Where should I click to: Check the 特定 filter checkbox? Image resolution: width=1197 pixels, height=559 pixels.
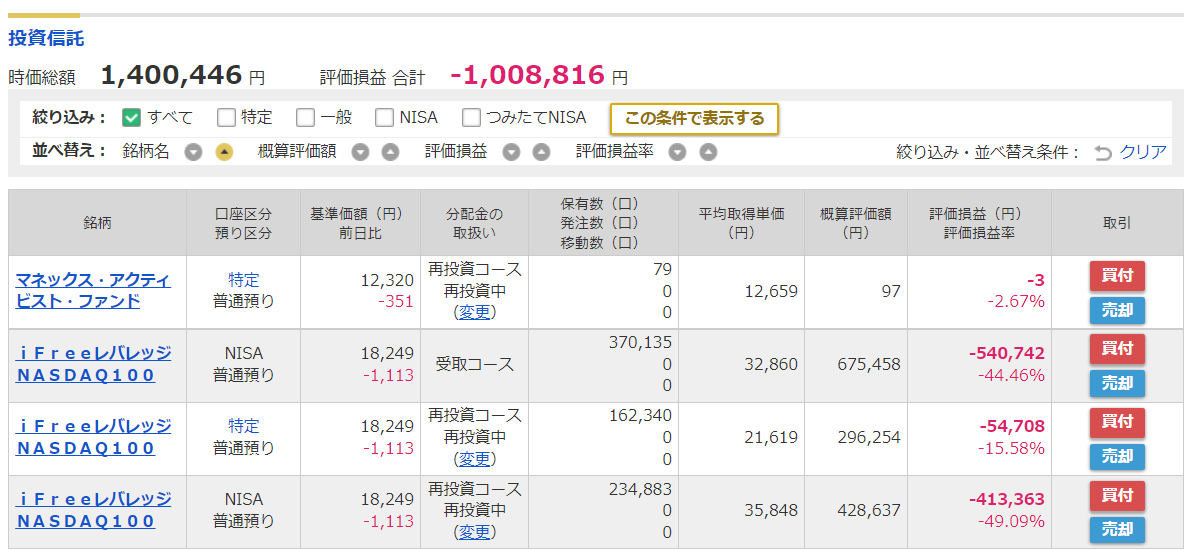(226, 118)
